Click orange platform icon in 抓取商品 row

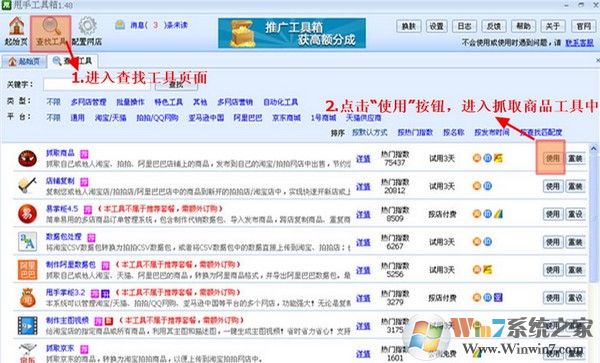pyautogui.click(x=477, y=158)
